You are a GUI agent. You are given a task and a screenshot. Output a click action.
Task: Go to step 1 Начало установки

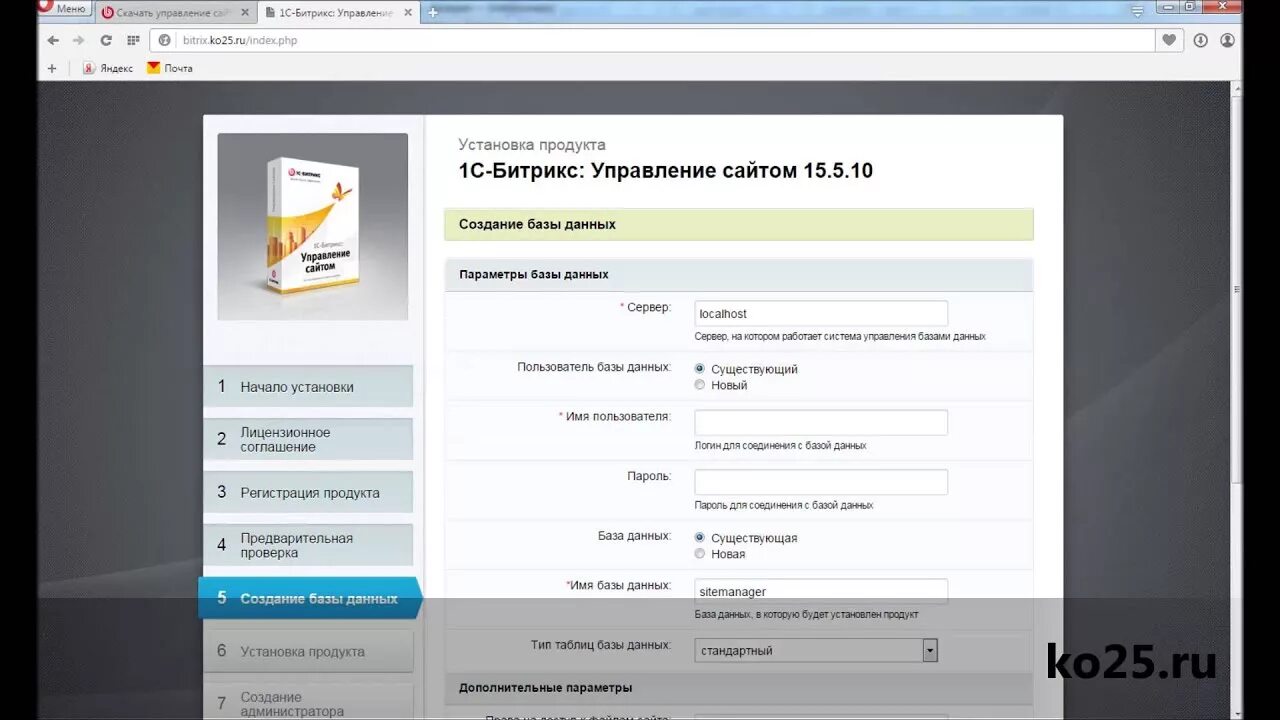[308, 387]
